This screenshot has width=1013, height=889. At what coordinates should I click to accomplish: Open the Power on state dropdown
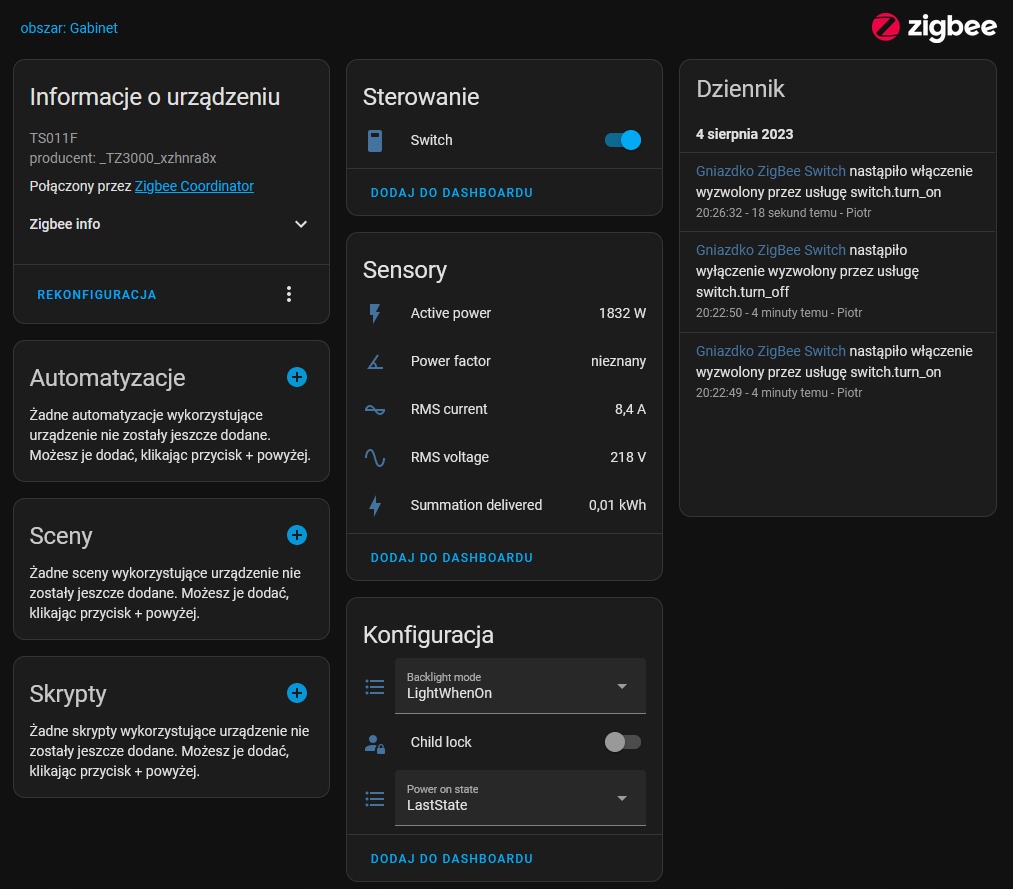pos(520,798)
